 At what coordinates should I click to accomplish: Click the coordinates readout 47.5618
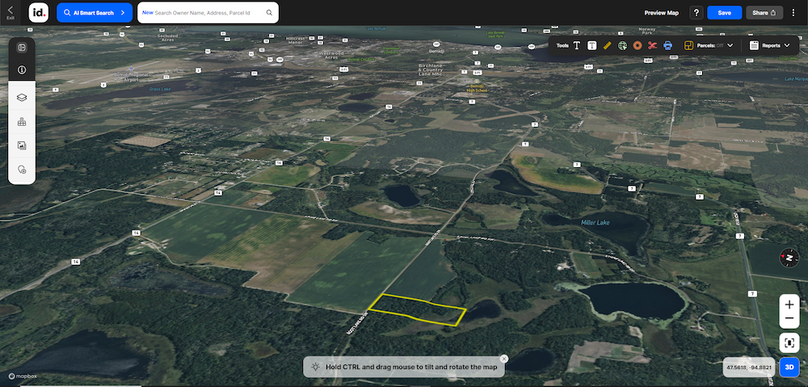[x=749, y=367]
